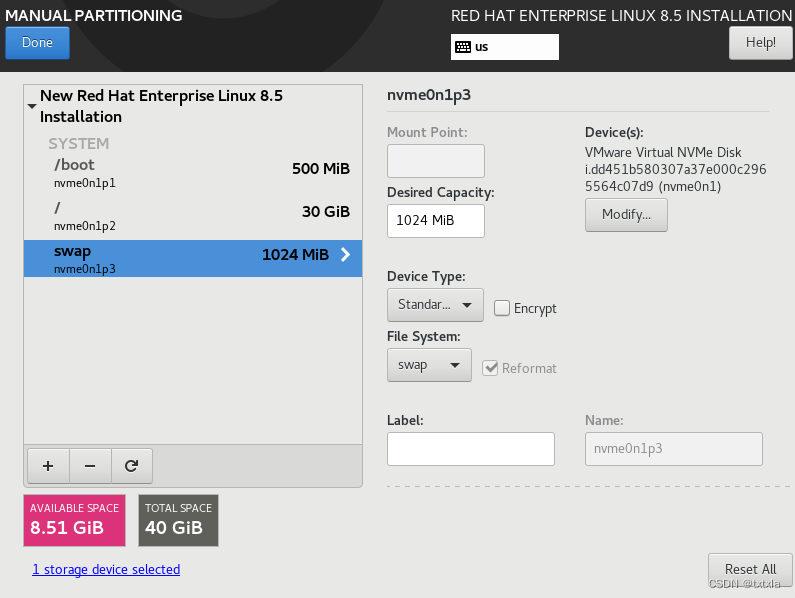Click the SYSTEM group heading

[x=79, y=144]
